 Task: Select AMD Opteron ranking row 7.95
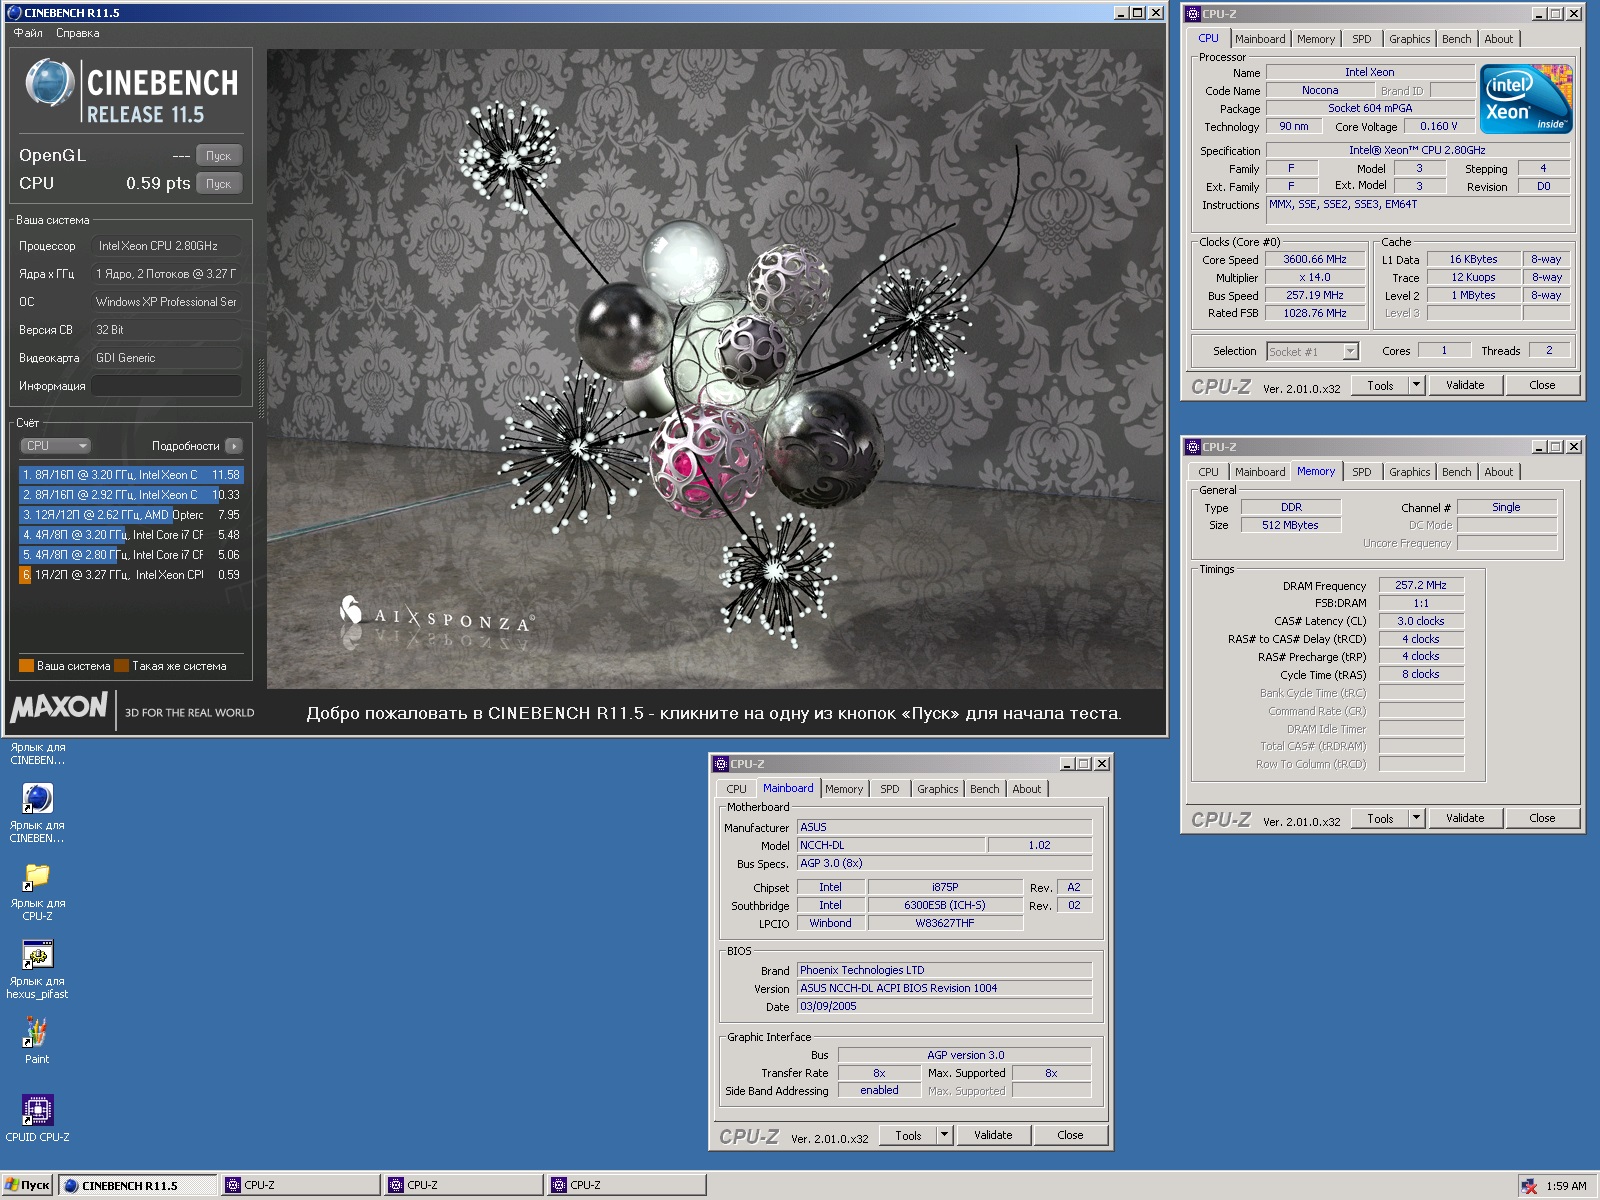(131, 515)
